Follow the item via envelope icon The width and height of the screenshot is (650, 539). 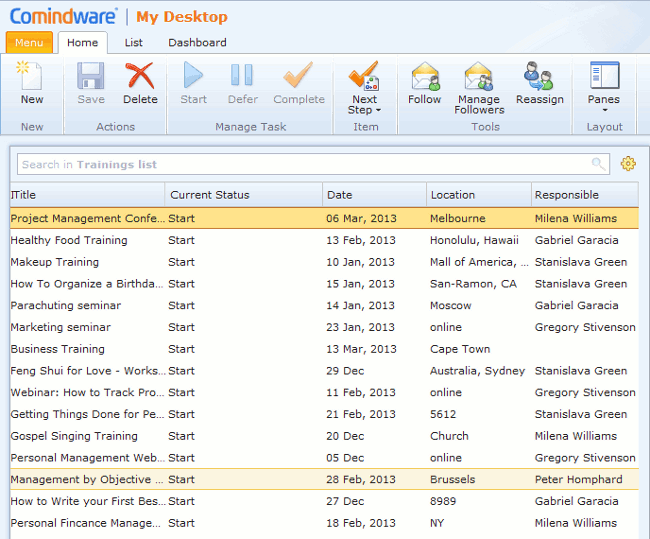426,76
